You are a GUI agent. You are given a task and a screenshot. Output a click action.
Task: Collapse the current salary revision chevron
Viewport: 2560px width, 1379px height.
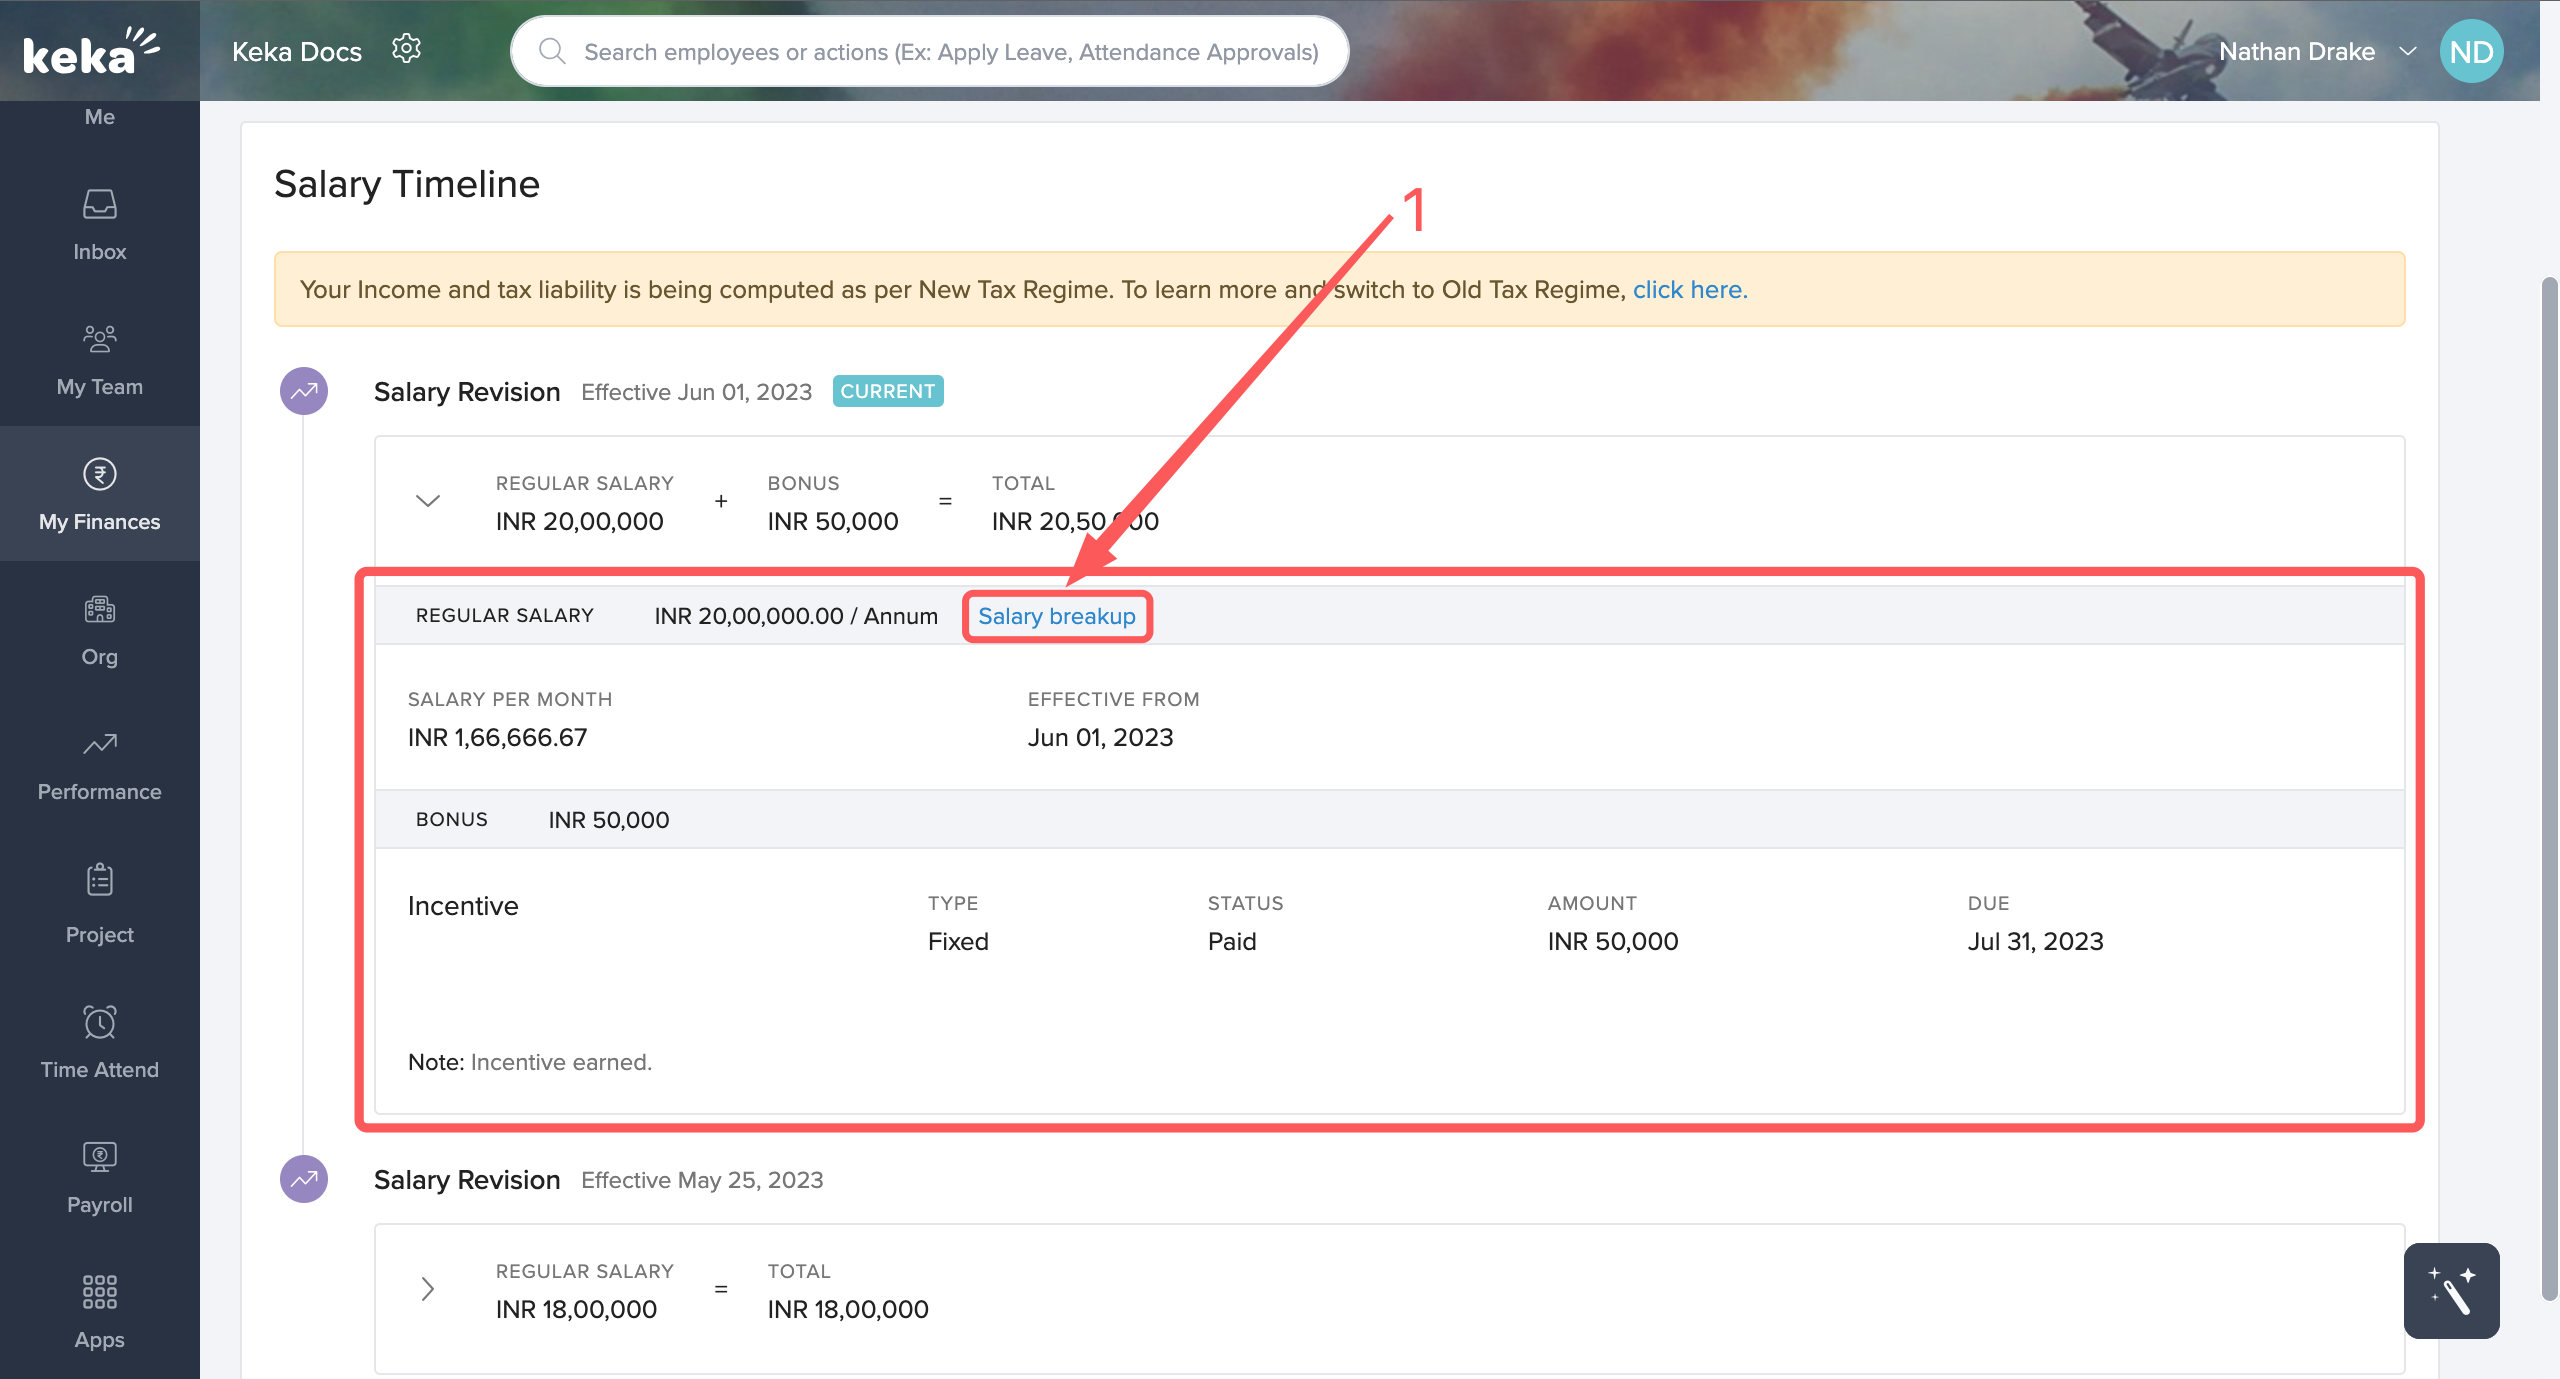[428, 501]
